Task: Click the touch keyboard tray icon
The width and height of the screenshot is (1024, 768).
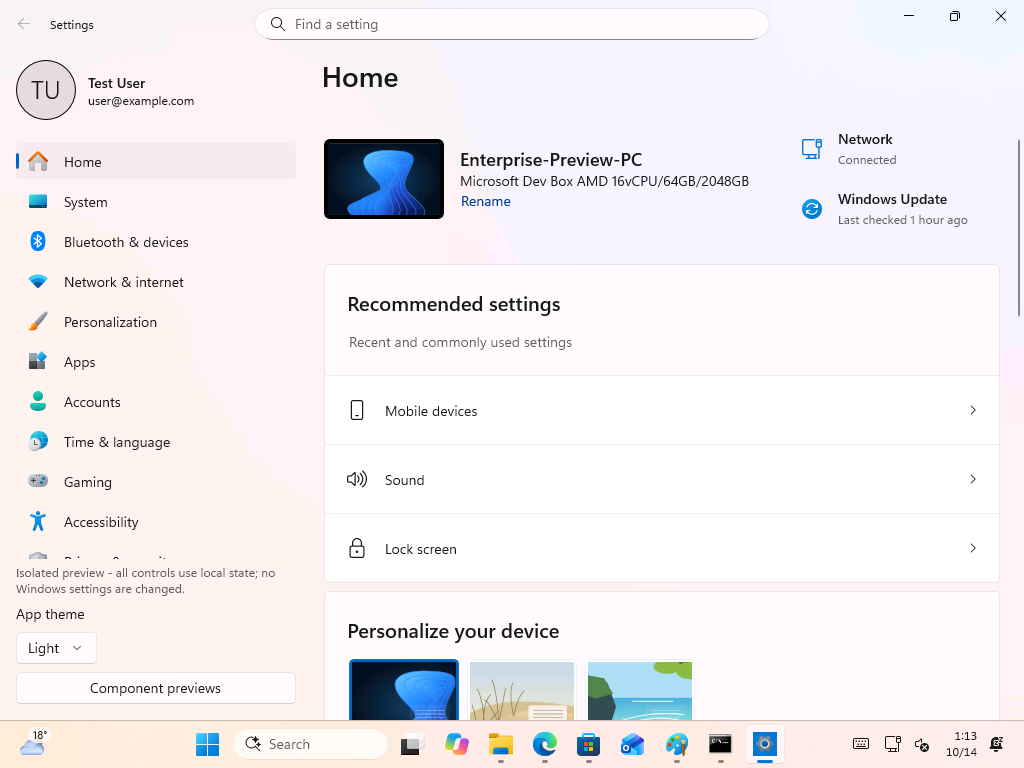Action: [x=861, y=744]
